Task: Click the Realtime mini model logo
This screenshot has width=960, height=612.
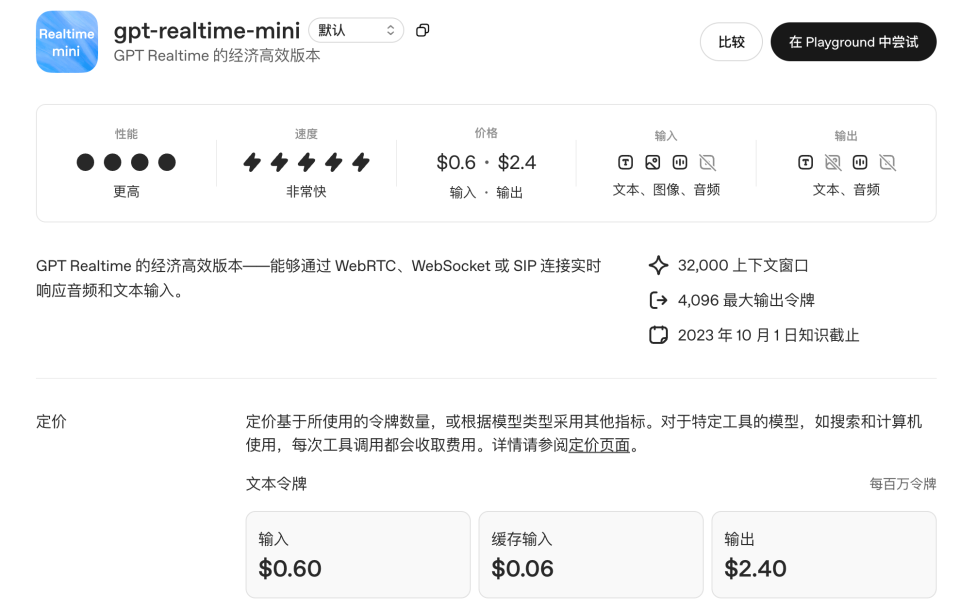Action: point(67,42)
